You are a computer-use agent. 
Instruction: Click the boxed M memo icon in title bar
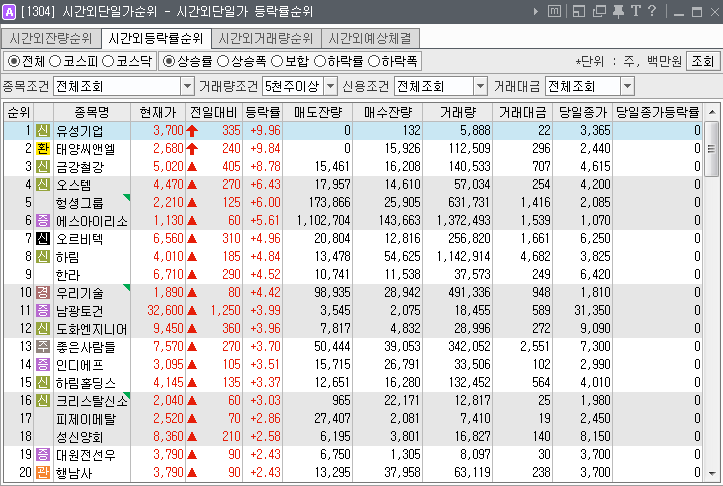coord(554,11)
